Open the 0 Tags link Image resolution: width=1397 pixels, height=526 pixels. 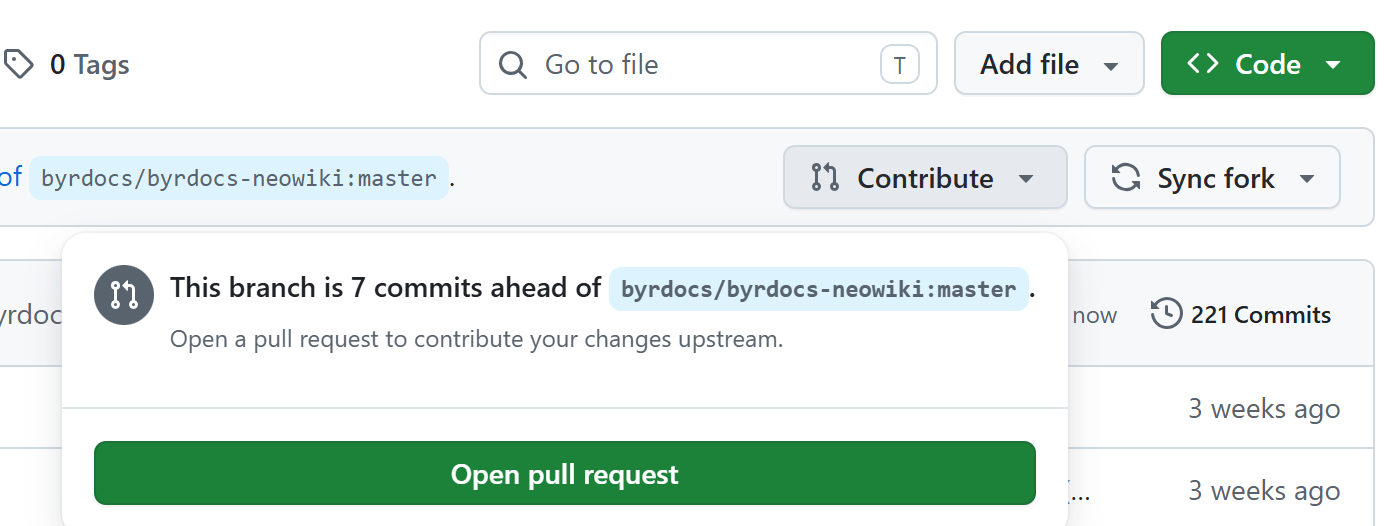tap(66, 65)
